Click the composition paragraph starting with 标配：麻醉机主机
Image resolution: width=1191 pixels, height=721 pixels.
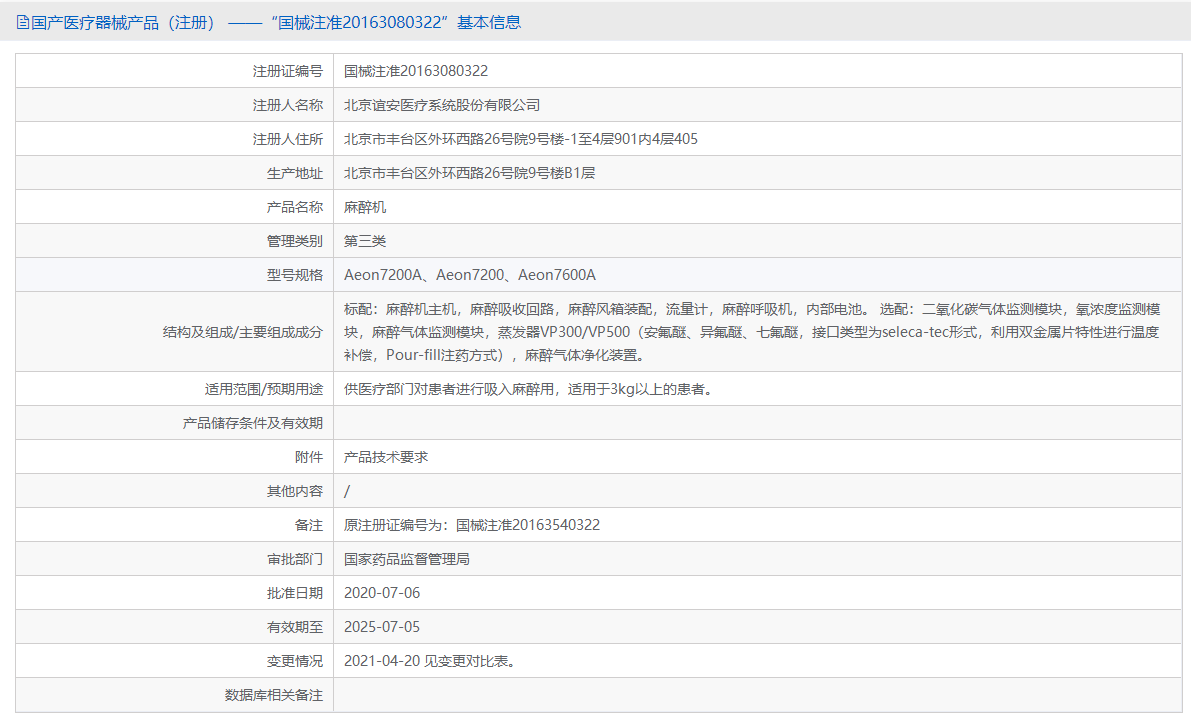[752, 332]
